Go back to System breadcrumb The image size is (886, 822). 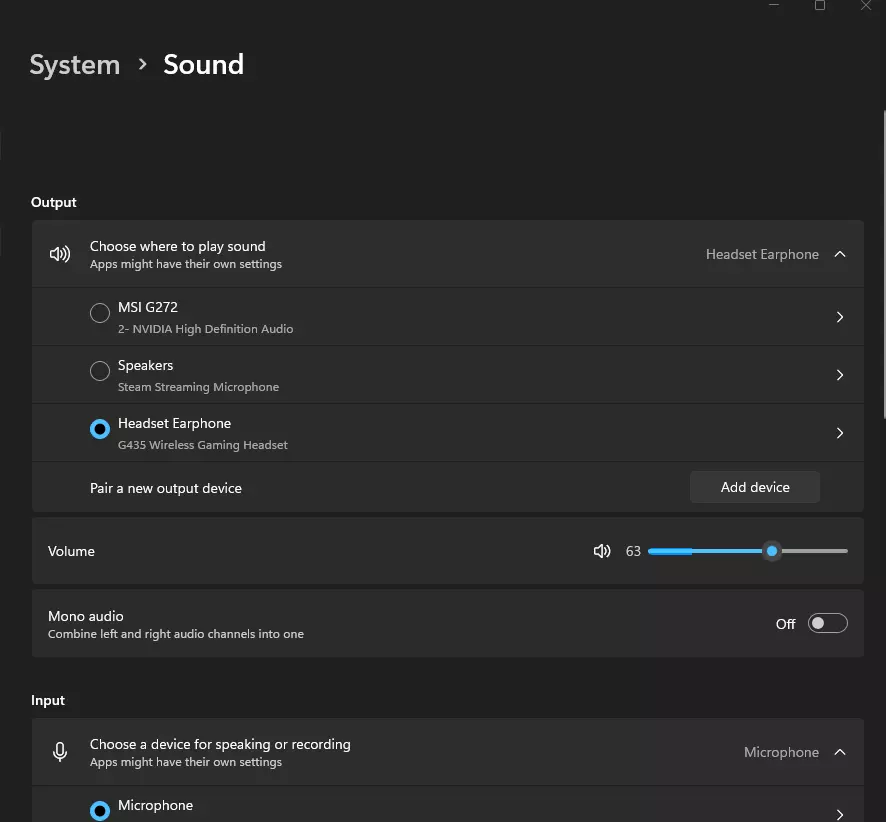click(75, 65)
